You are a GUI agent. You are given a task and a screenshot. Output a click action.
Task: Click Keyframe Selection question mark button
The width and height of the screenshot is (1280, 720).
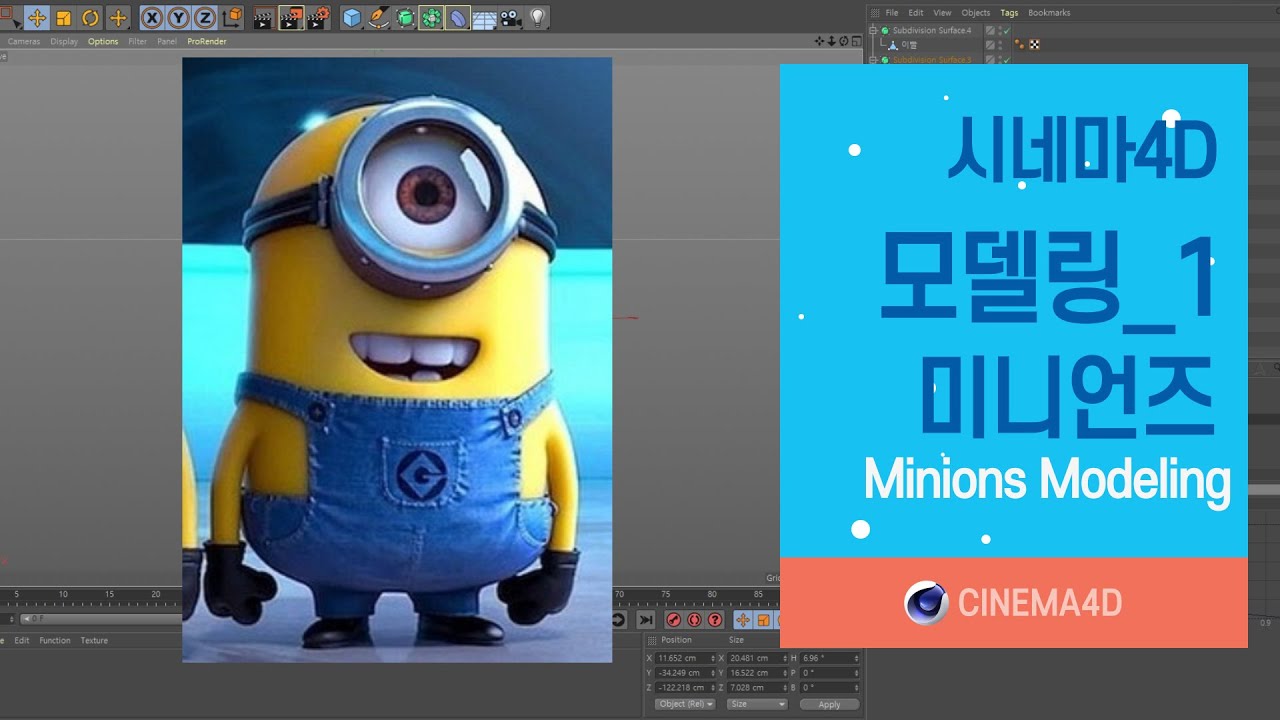pyautogui.click(x=714, y=620)
